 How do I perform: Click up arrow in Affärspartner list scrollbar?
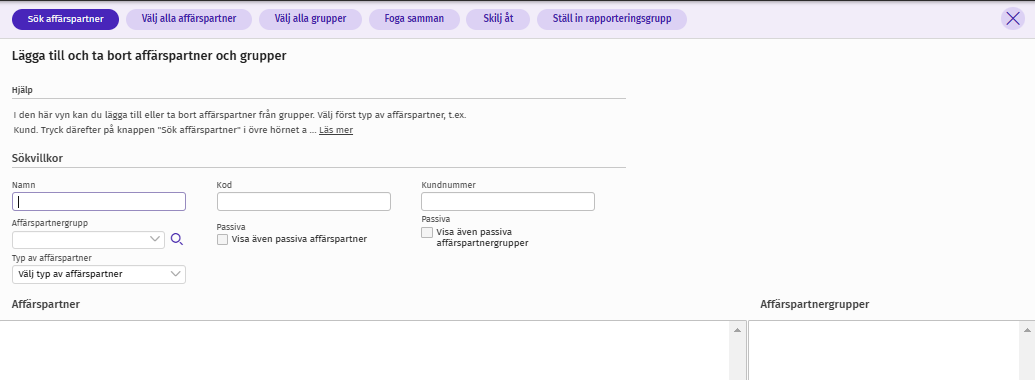(737, 329)
